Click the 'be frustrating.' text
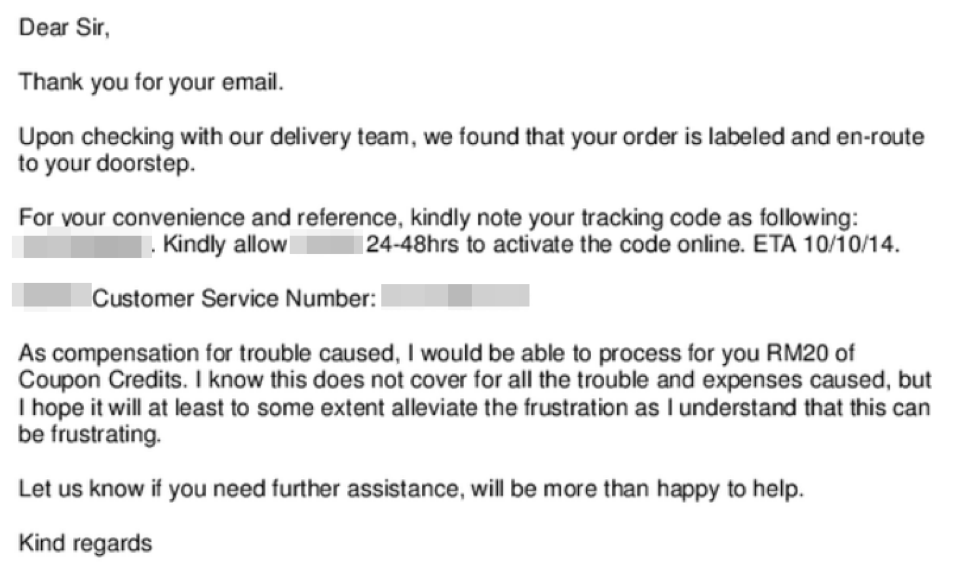Screen dimensions: 974x570 (x=89, y=435)
